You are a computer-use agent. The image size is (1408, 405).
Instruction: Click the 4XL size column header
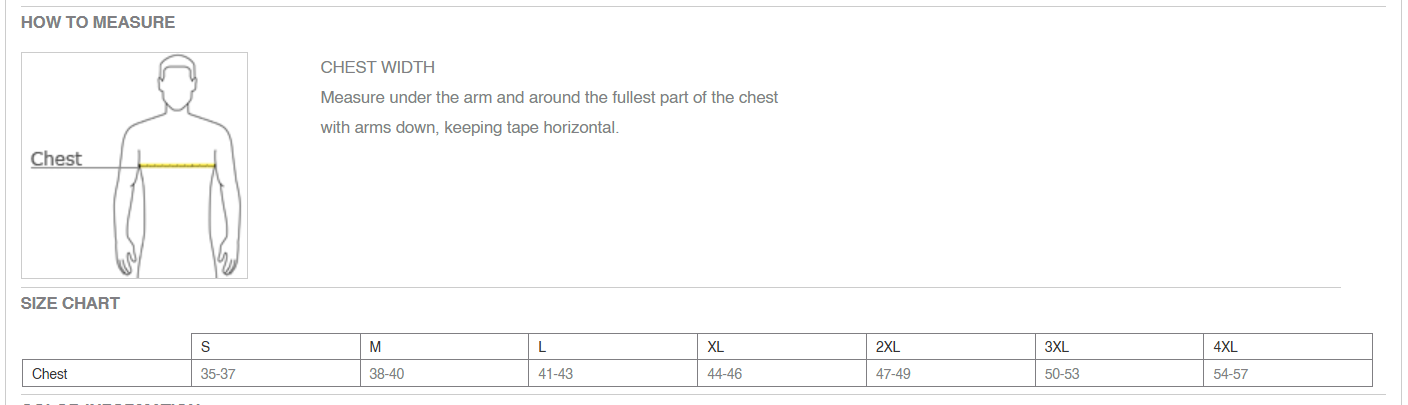(1288, 347)
